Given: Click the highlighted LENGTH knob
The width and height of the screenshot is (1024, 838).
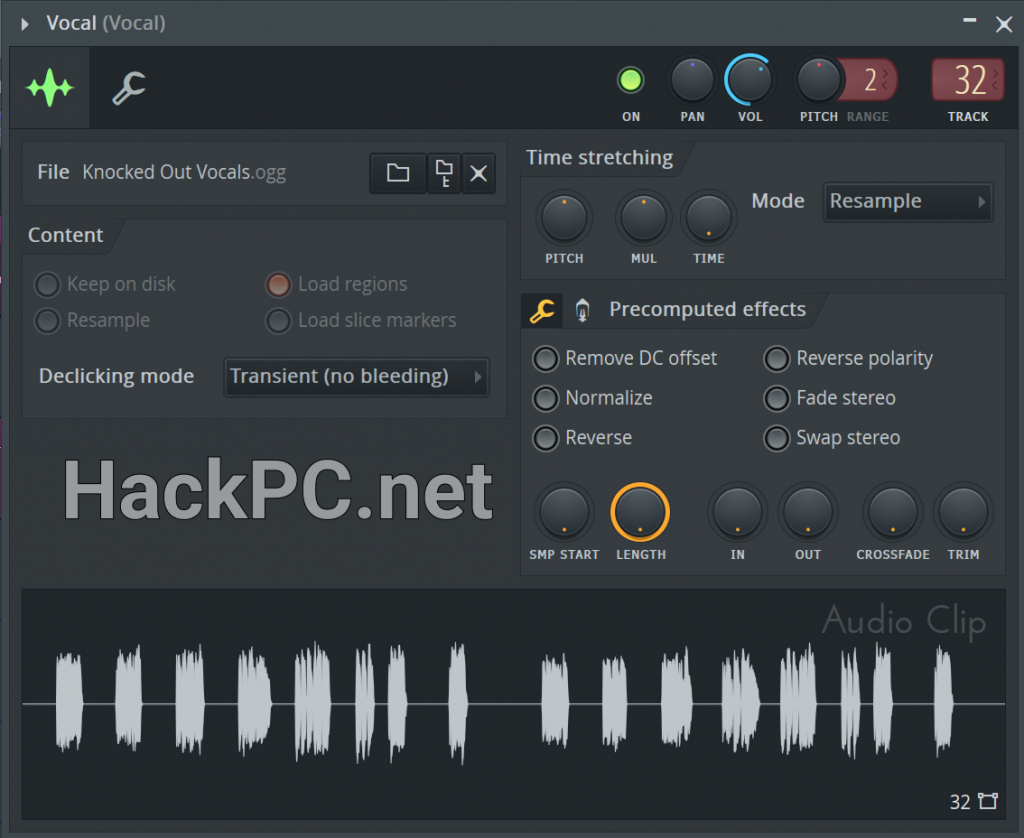Looking at the screenshot, I should tap(640, 512).
